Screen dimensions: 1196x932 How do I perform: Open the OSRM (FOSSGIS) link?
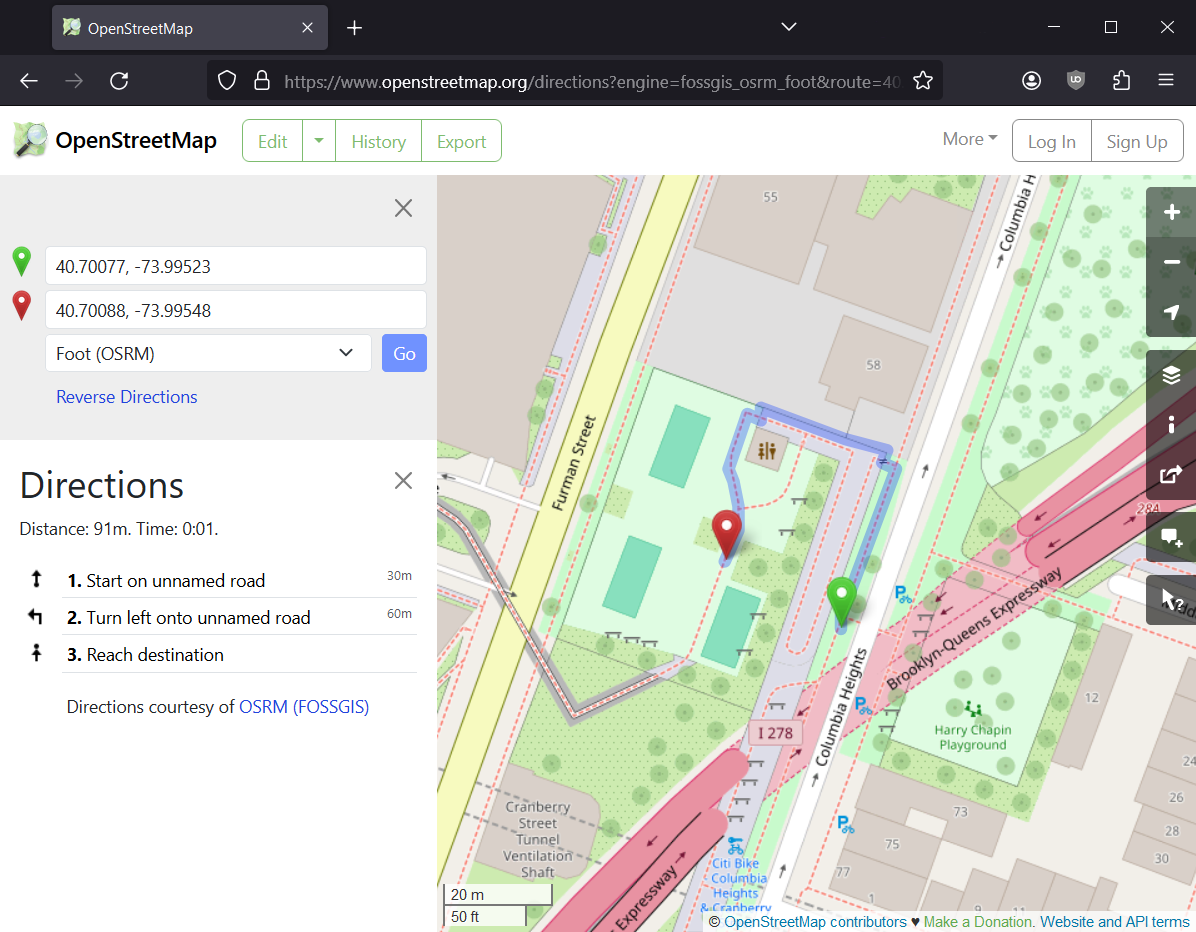tap(304, 707)
